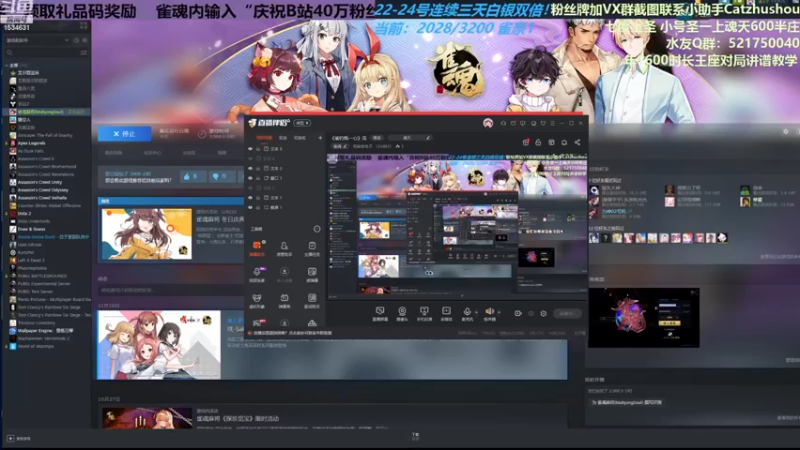This screenshot has width=800, height=450.
Task: Select Assassin's Creed Valhalla in library
Action: [42, 197]
